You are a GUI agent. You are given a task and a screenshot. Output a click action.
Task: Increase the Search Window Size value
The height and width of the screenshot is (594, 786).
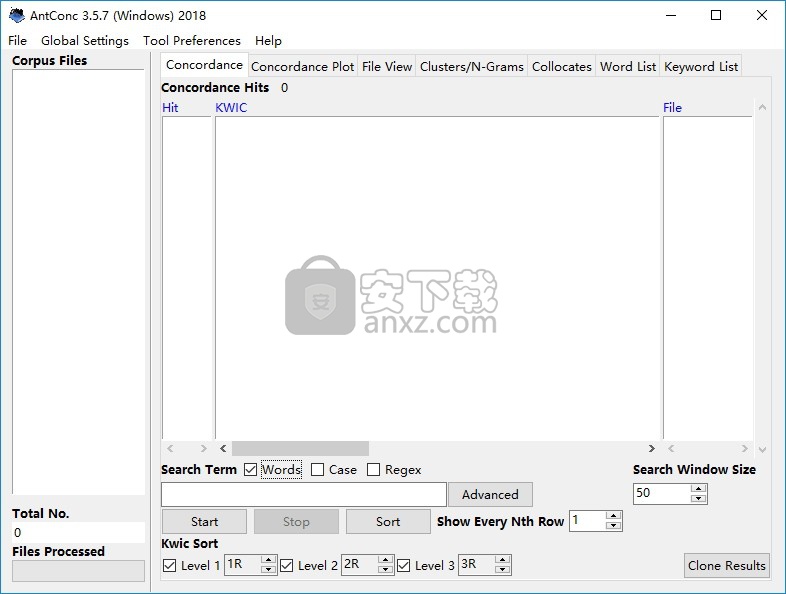coord(698,489)
